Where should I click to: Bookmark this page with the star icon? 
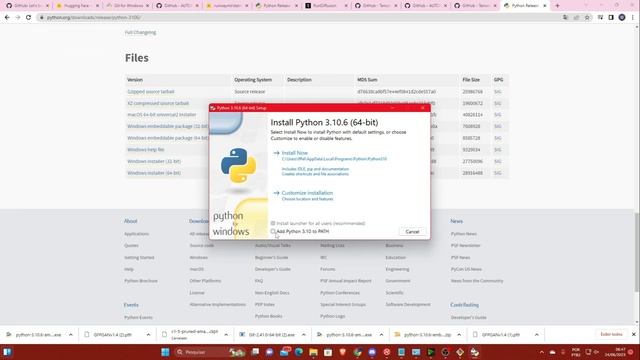point(587,18)
